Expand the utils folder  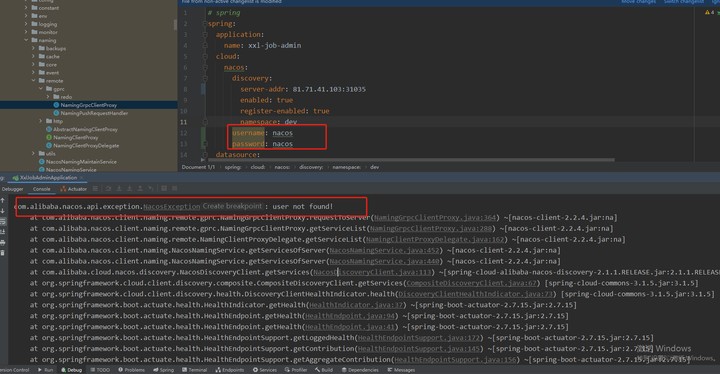tap(34, 153)
